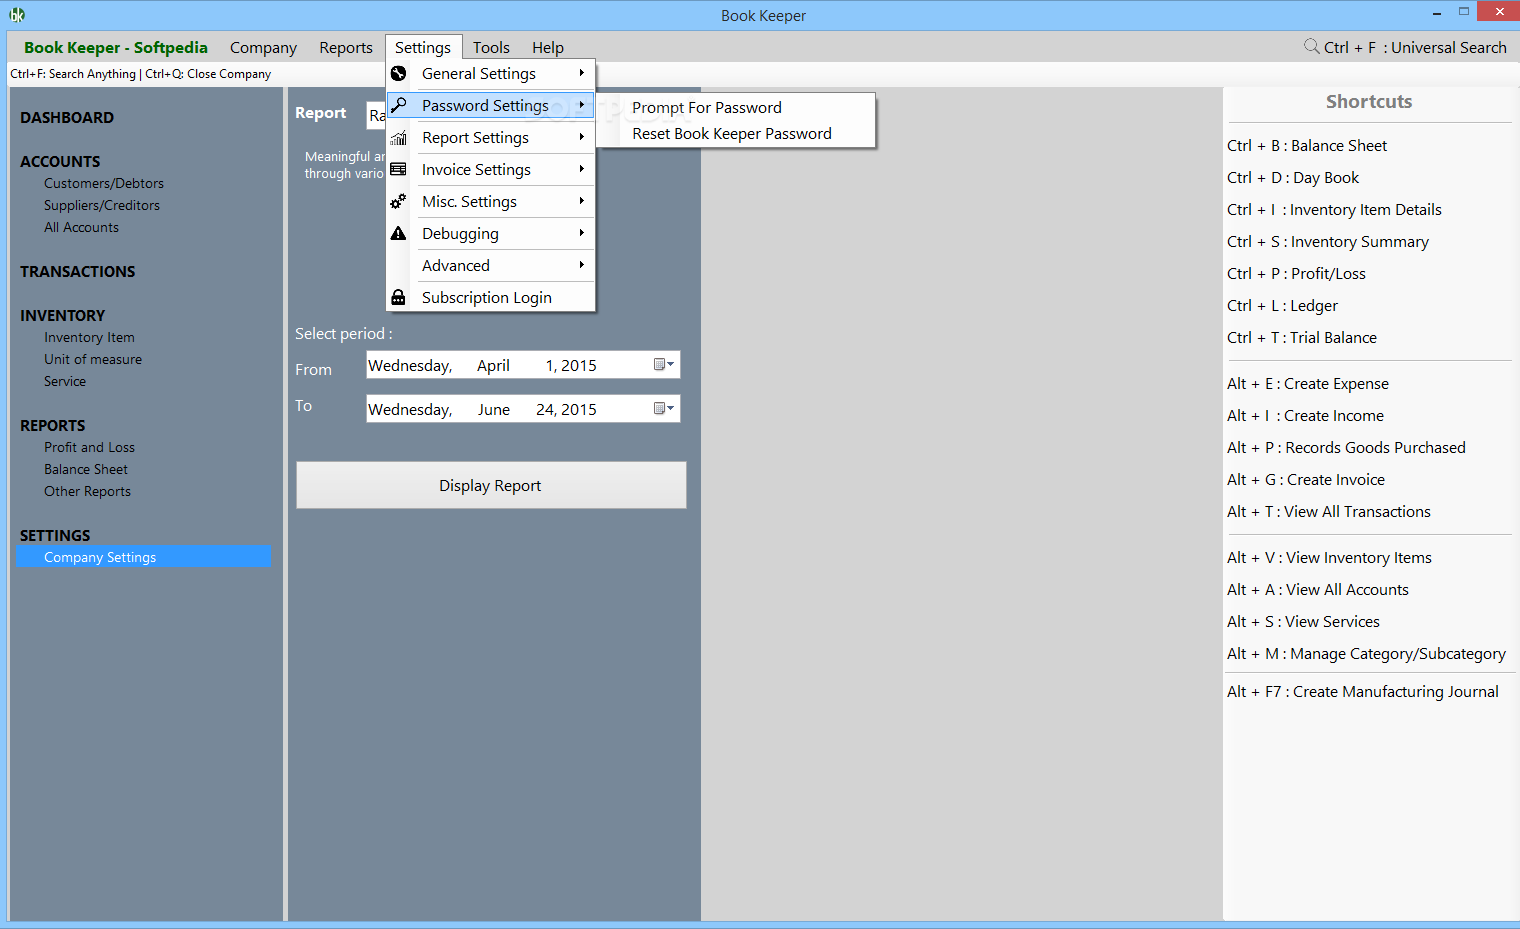Click Alt + S : View Services shortcut
Viewport: 1520px width, 929px height.
coord(1303,621)
